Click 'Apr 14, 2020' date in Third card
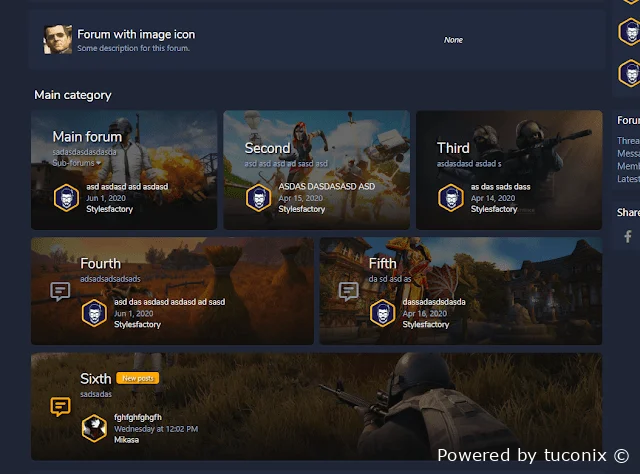640x474 pixels. pos(493,198)
